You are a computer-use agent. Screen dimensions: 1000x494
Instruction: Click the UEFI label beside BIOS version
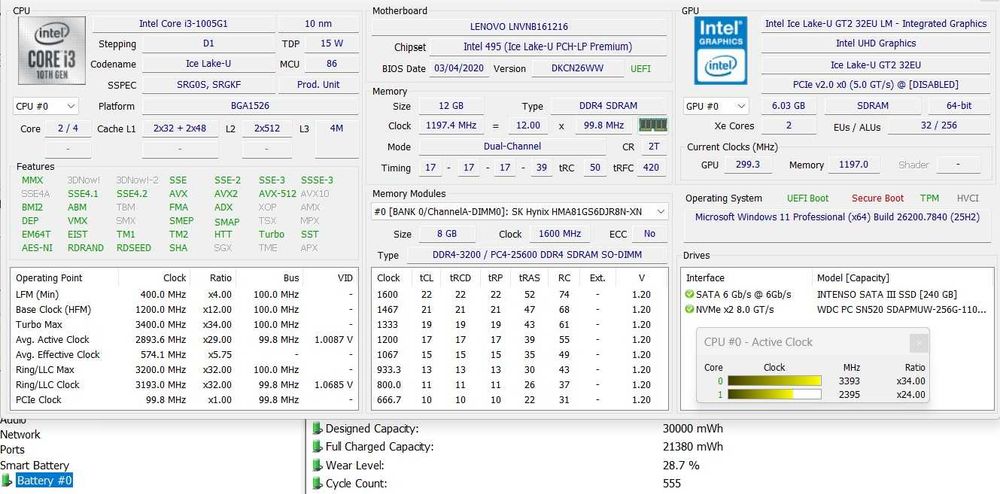[x=641, y=68]
